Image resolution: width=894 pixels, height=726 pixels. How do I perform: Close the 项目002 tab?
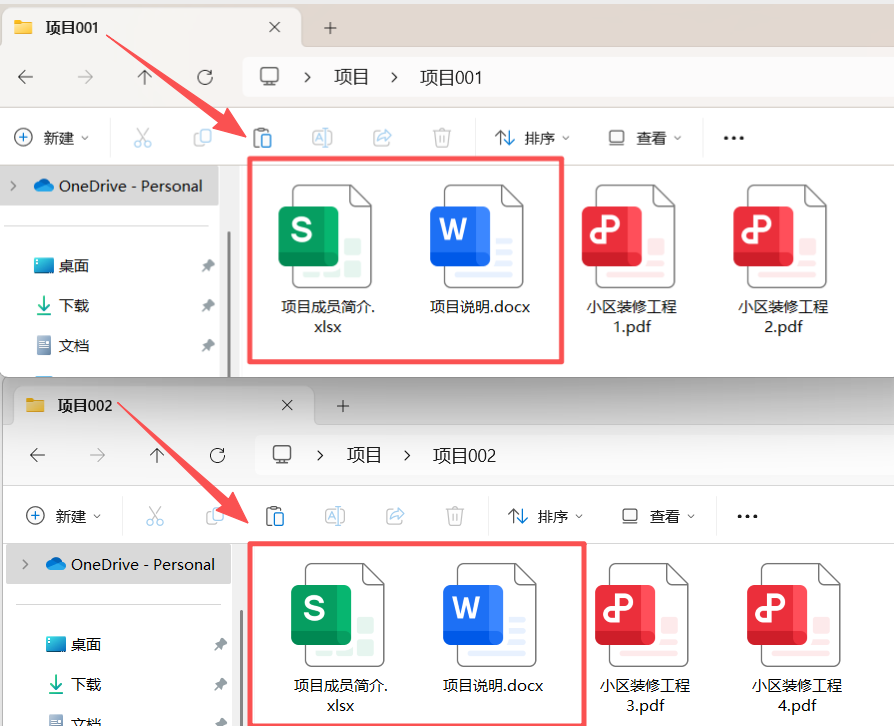[287, 405]
